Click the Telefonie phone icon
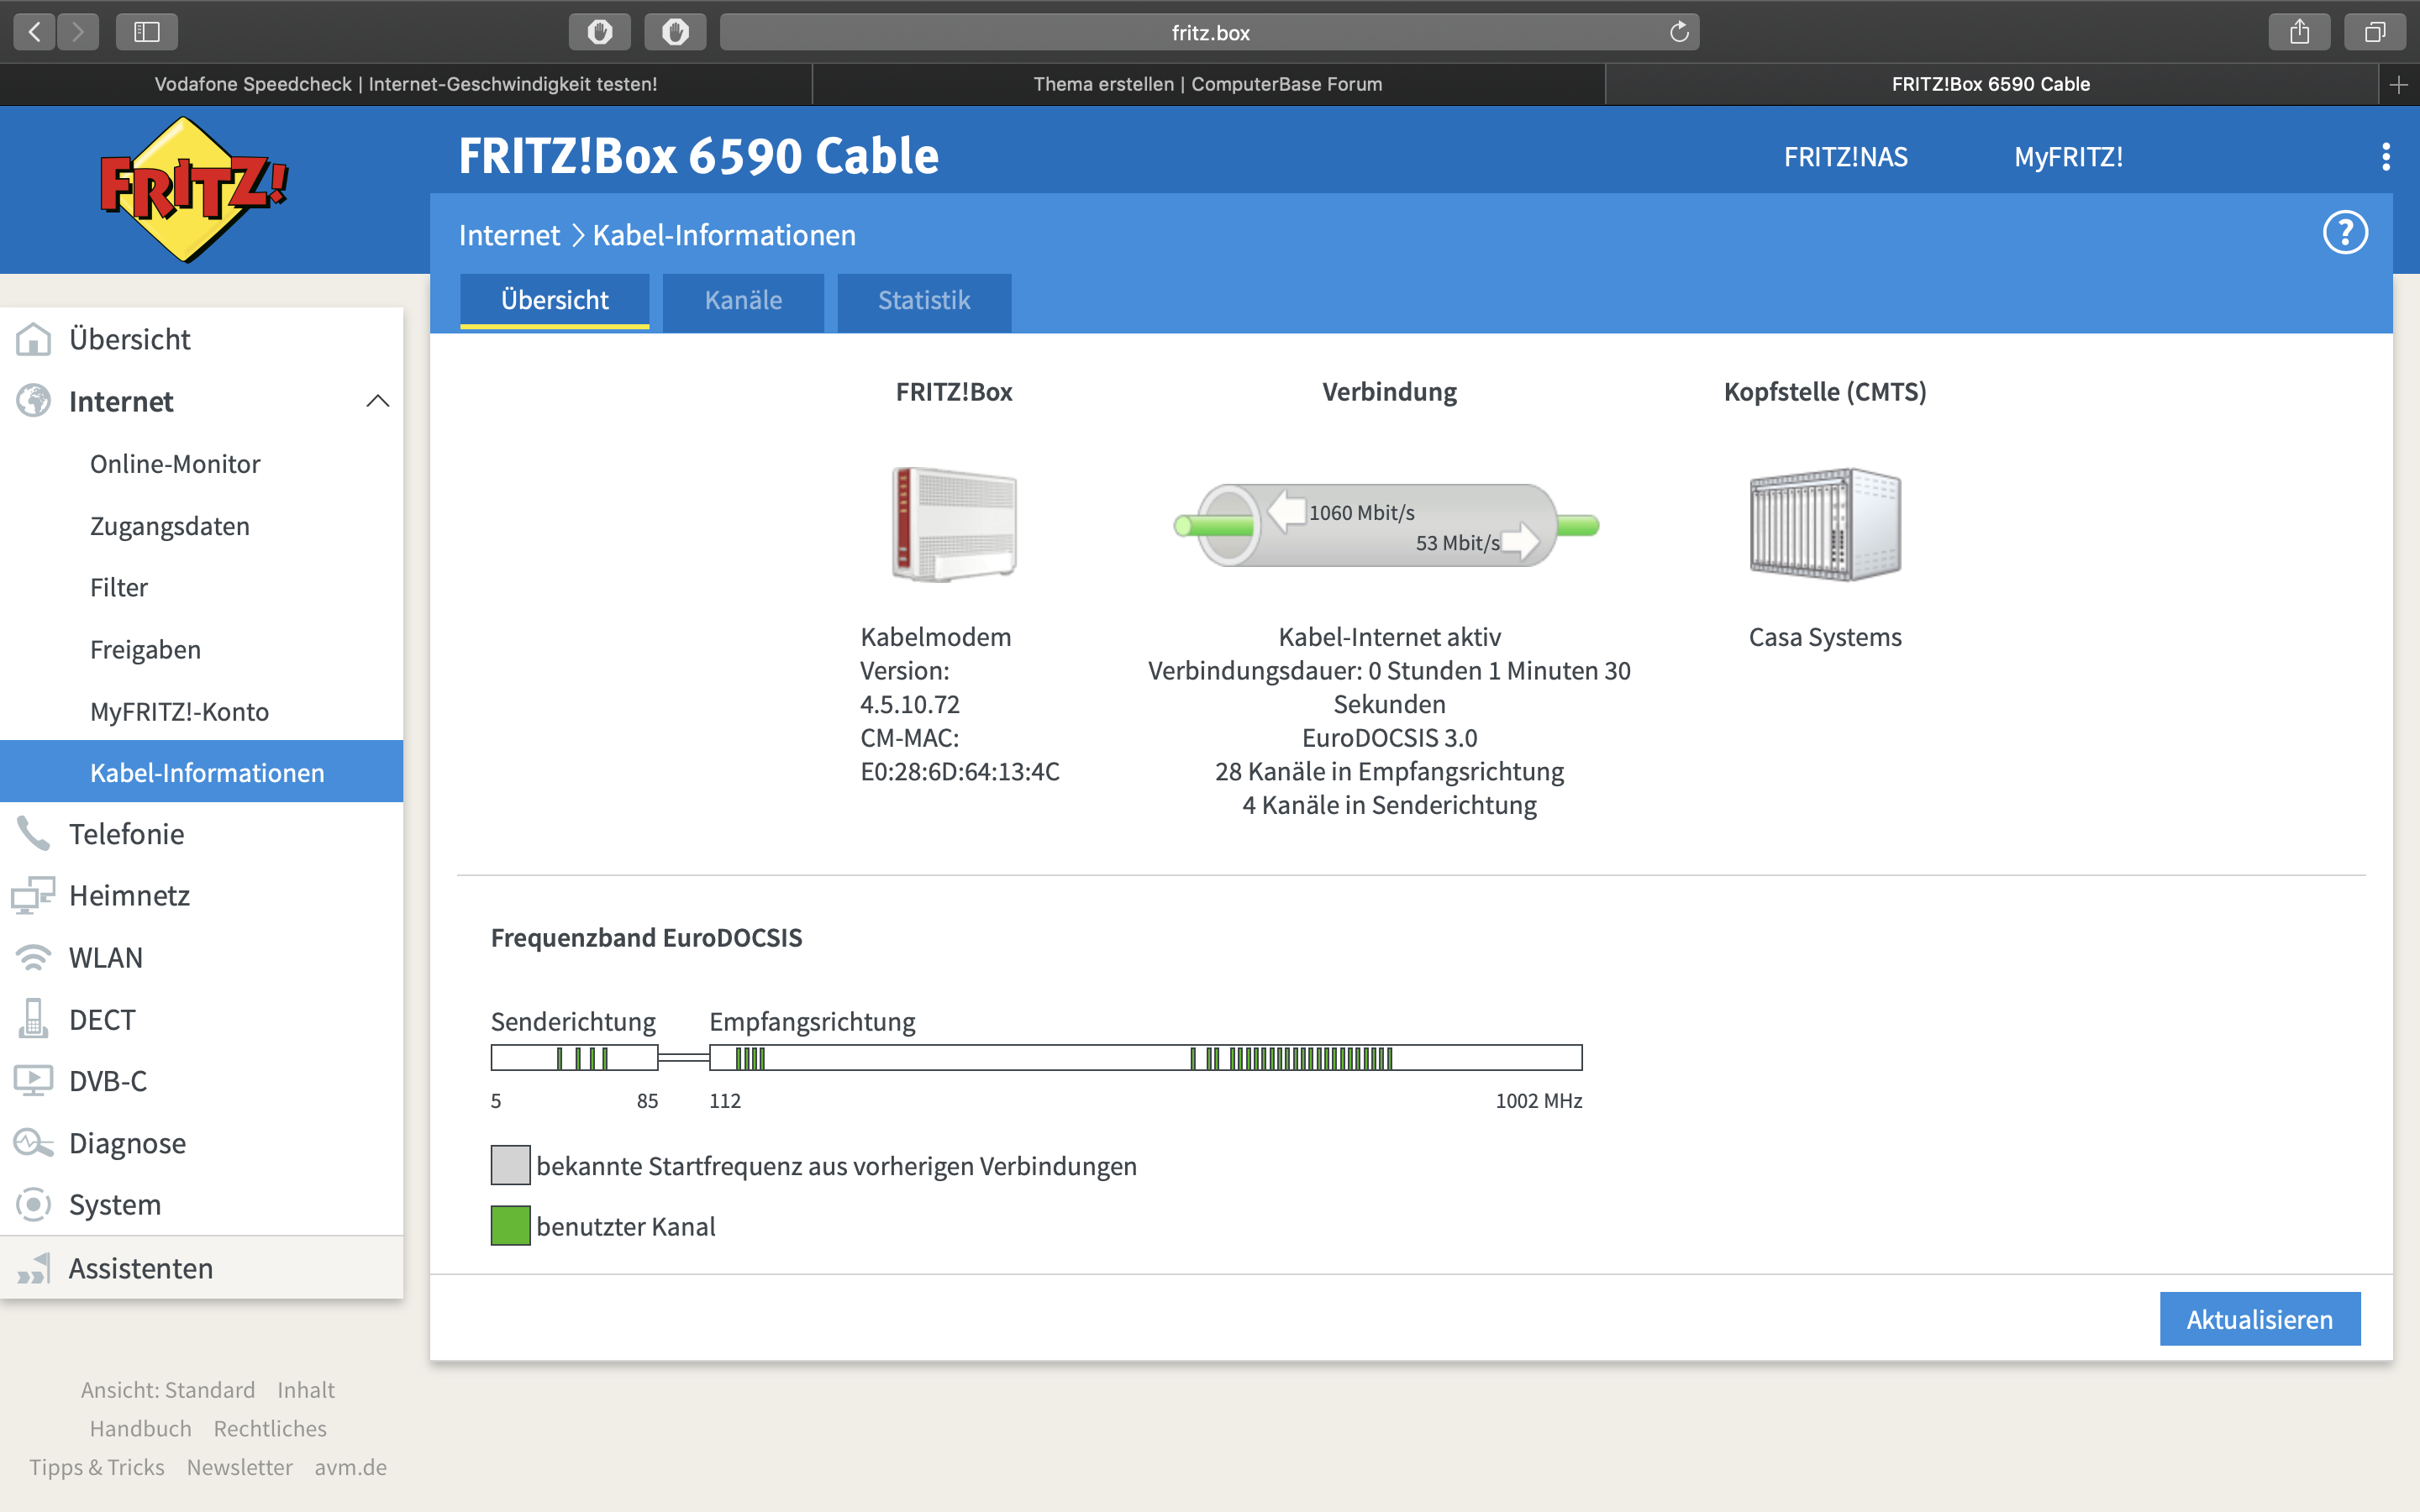 tap(33, 834)
